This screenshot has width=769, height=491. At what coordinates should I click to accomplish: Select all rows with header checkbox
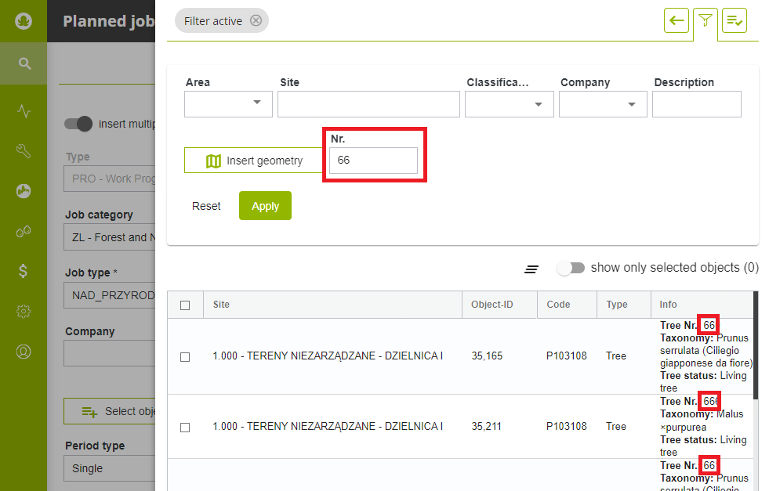click(x=185, y=305)
